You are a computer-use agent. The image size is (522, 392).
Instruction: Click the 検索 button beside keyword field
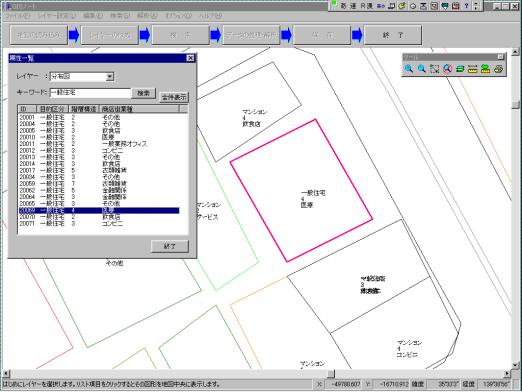click(144, 93)
